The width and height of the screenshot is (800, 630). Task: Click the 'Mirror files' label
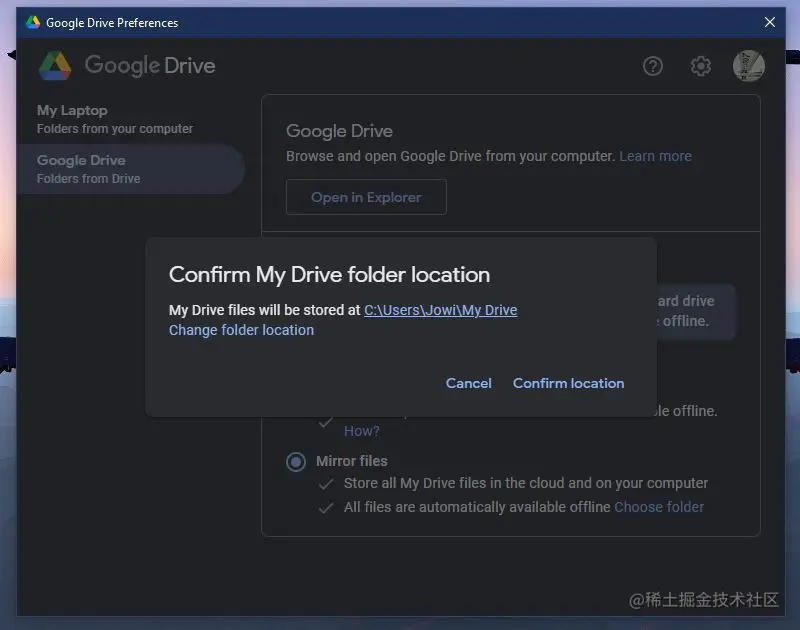(x=352, y=461)
